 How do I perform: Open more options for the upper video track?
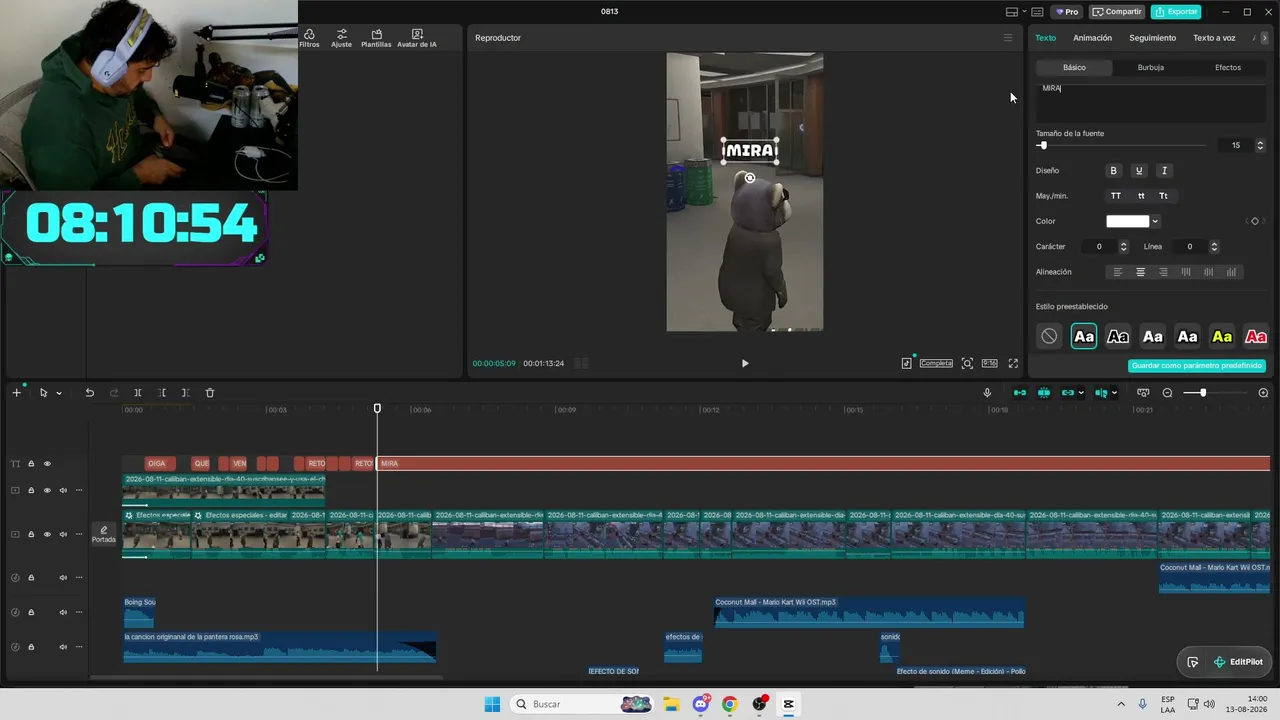pos(79,490)
